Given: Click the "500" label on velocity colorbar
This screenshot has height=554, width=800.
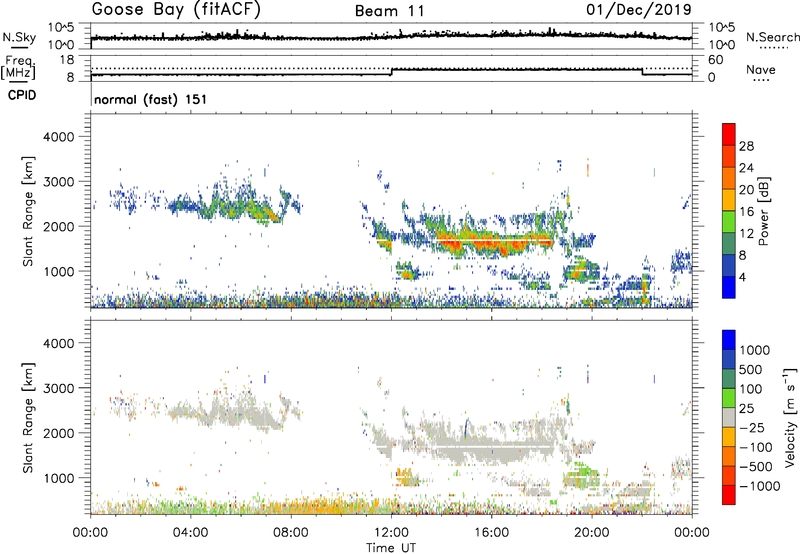Looking at the screenshot, I should pos(751,369).
